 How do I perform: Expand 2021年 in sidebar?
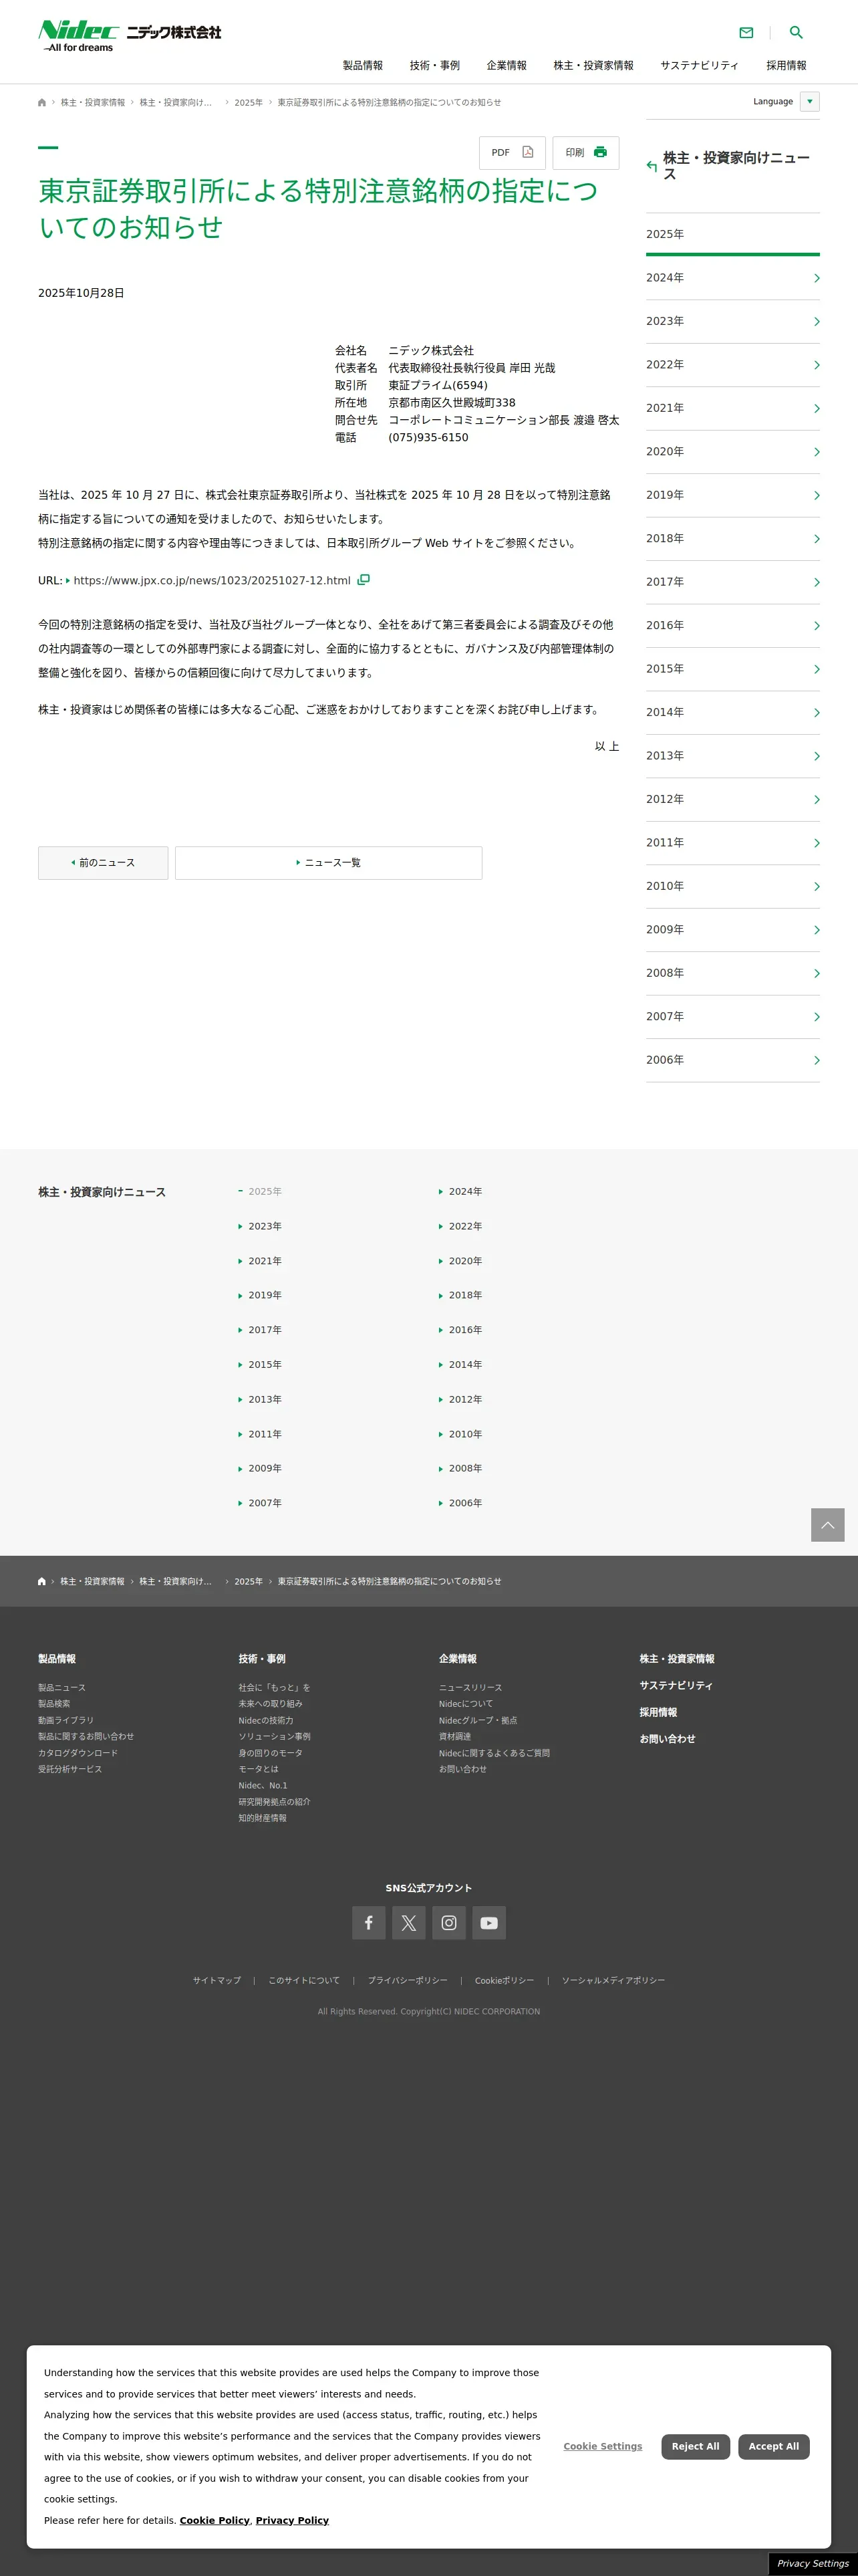click(x=733, y=409)
